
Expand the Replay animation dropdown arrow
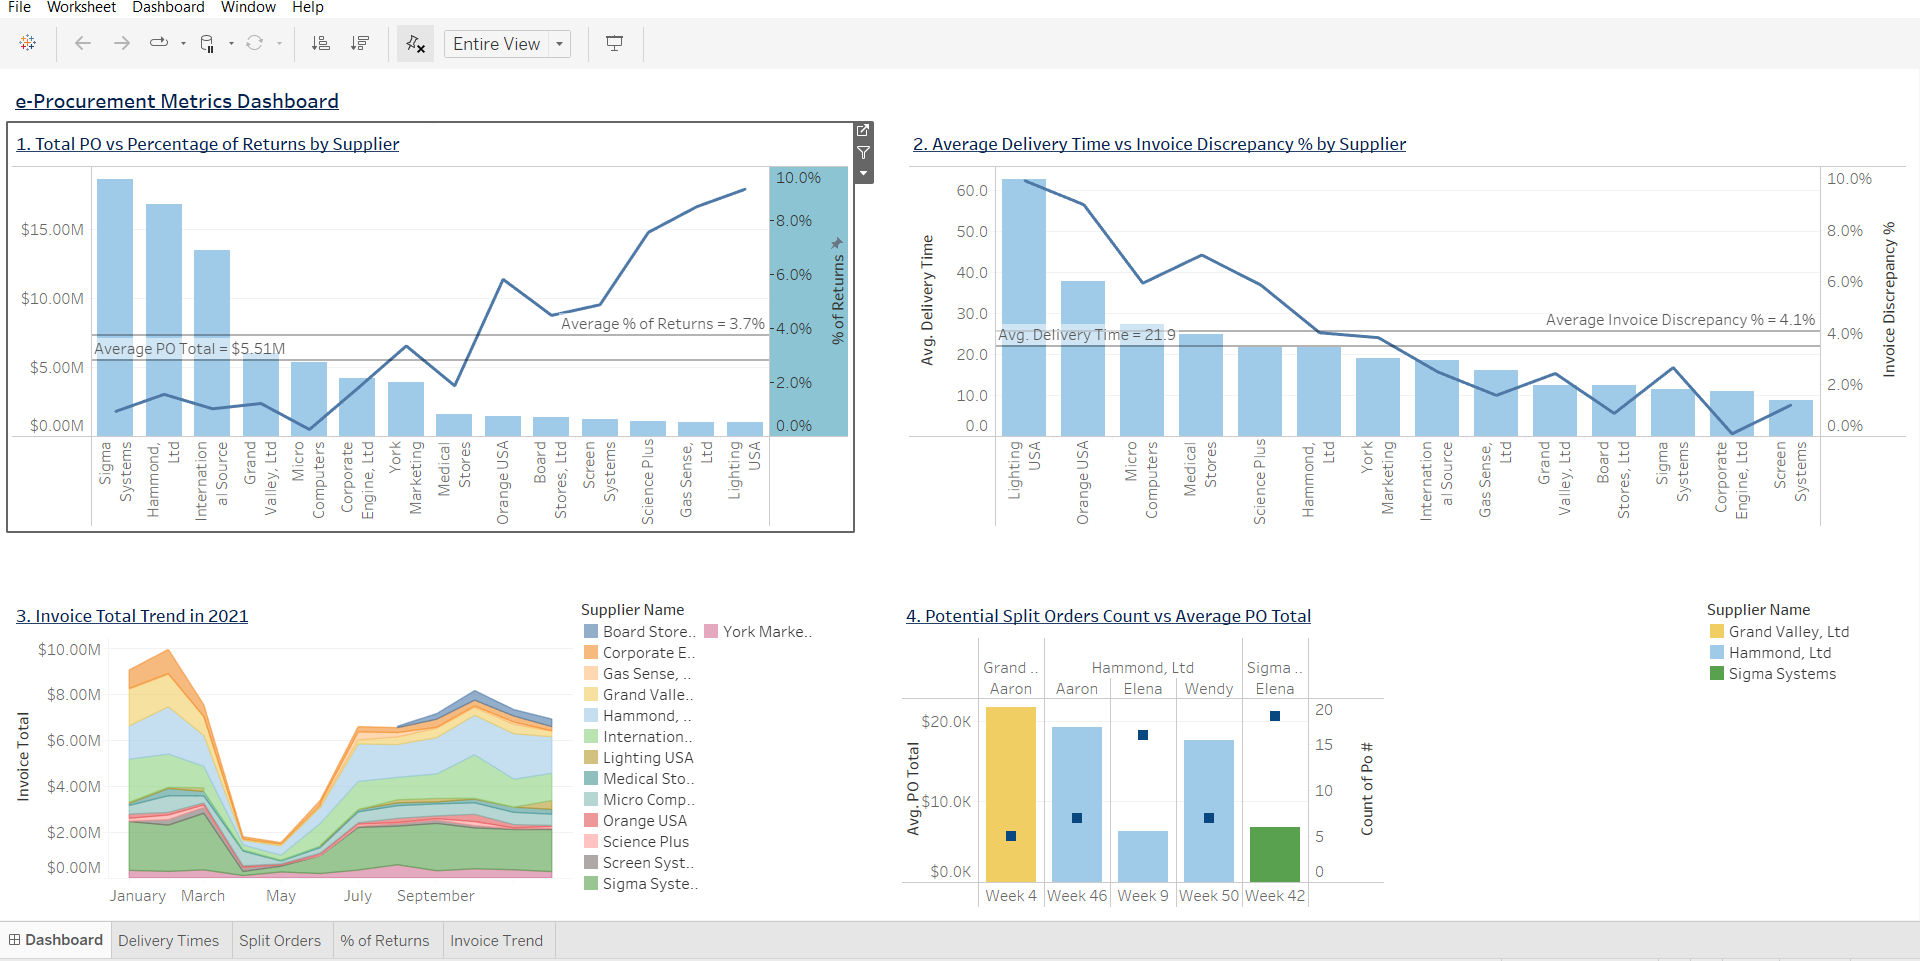click(x=183, y=44)
